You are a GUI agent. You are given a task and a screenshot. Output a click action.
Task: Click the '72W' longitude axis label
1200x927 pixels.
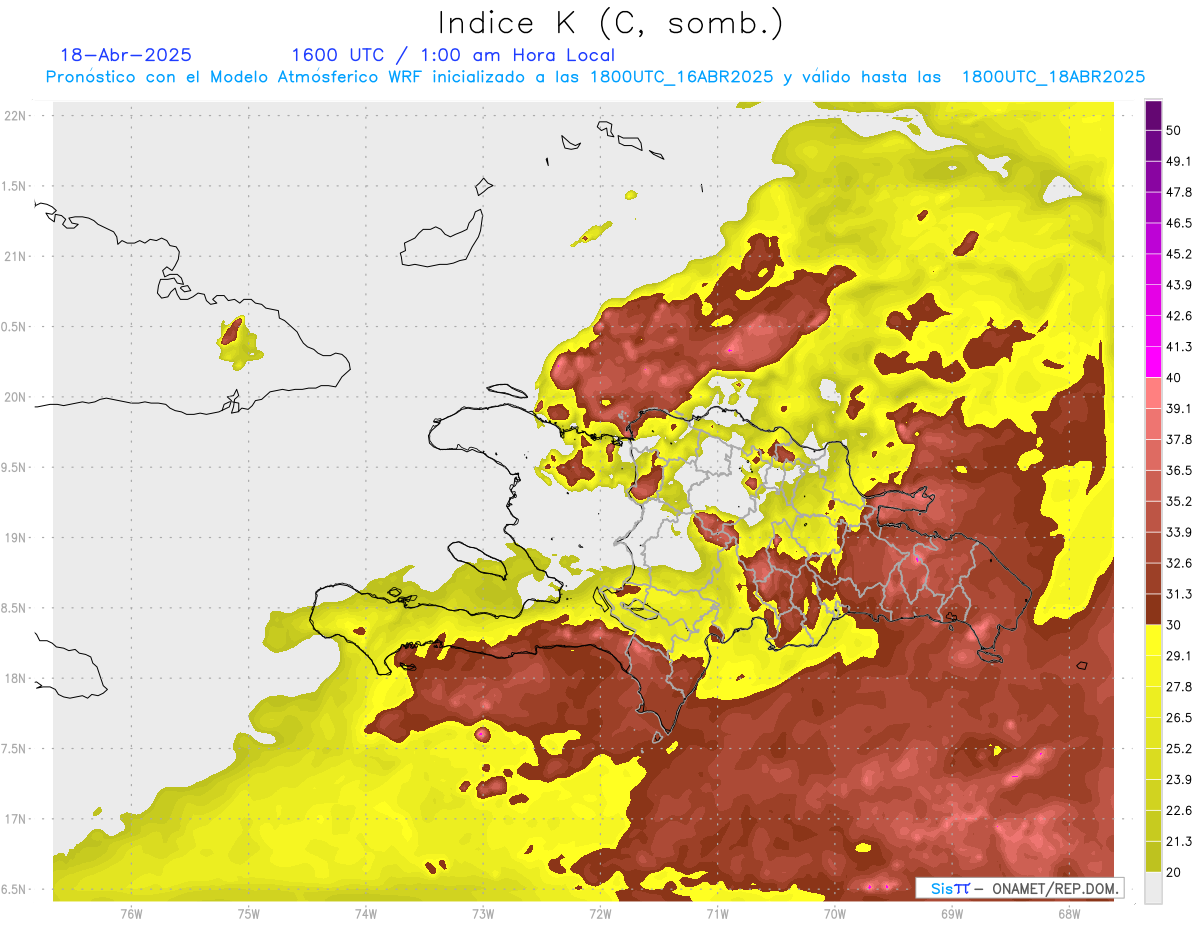point(600,914)
